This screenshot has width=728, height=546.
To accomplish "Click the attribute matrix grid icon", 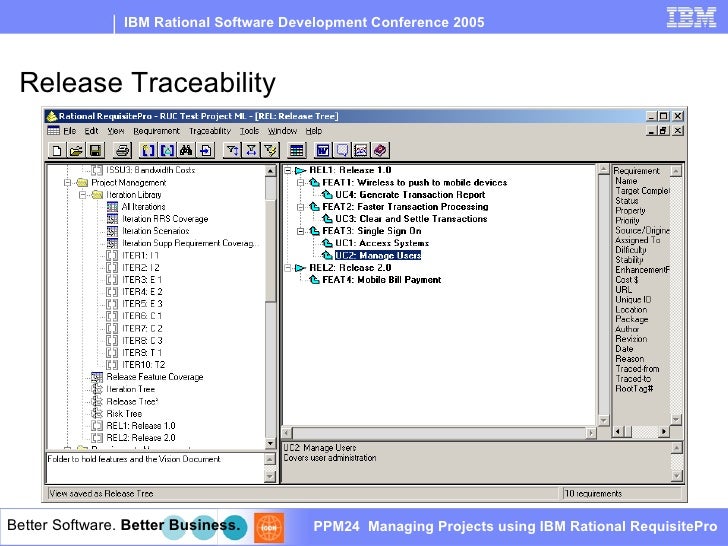I will pyautogui.click(x=296, y=150).
